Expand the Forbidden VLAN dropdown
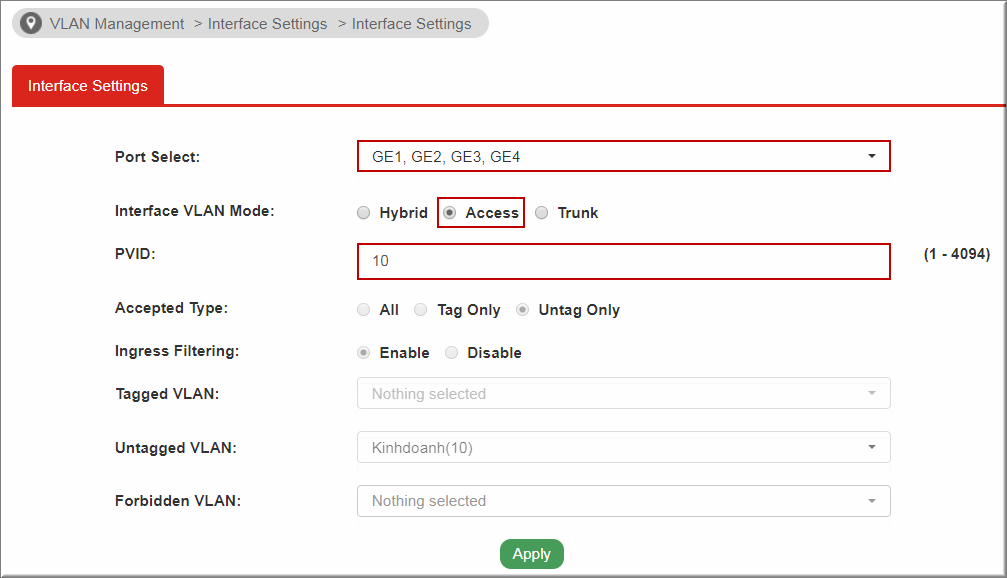 pyautogui.click(x=622, y=501)
